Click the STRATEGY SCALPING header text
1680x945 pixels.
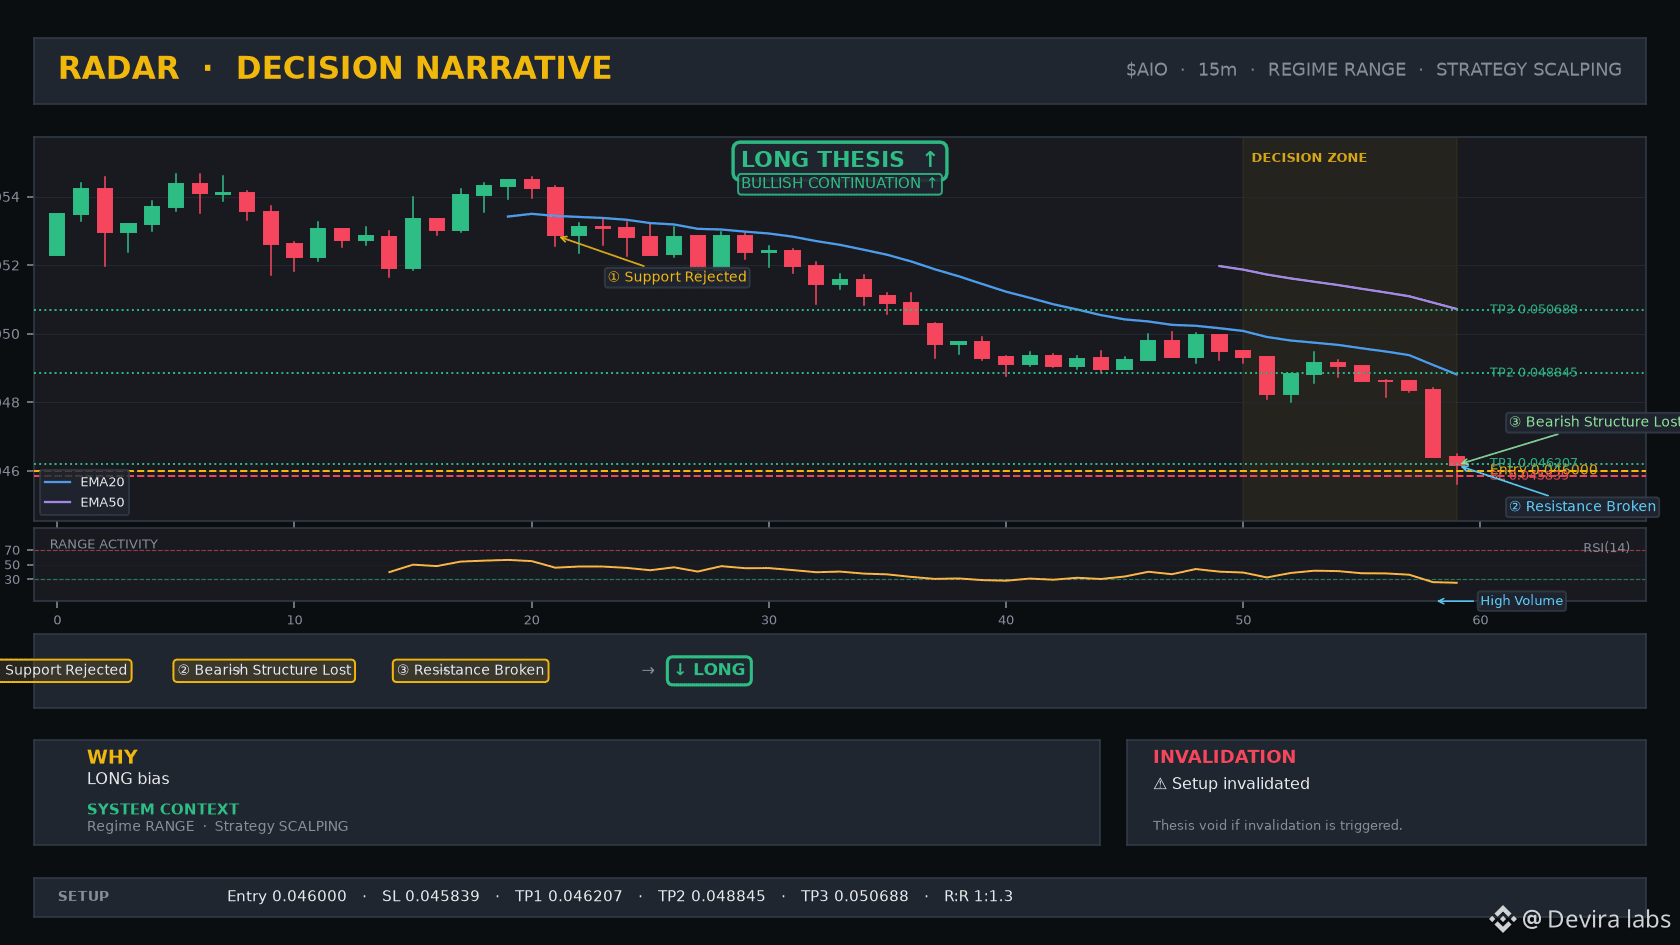coord(1529,70)
